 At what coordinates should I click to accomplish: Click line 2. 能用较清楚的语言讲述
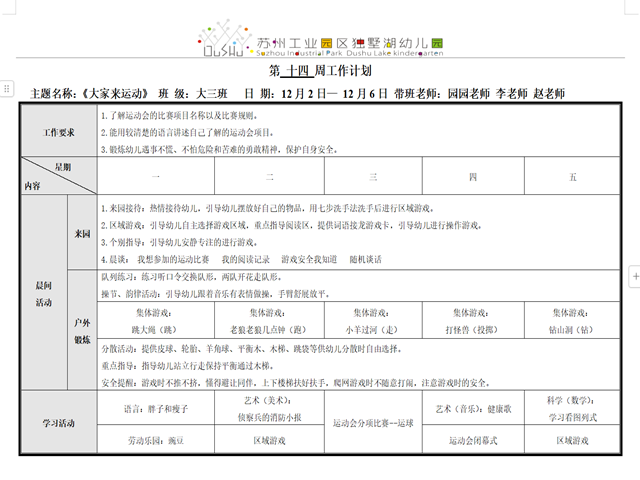[x=187, y=133]
